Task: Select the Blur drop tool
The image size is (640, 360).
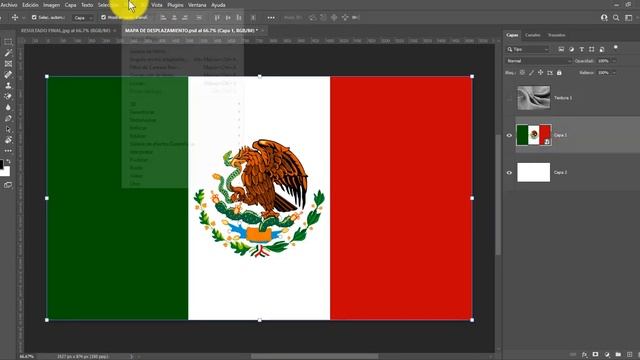Action: point(8,107)
